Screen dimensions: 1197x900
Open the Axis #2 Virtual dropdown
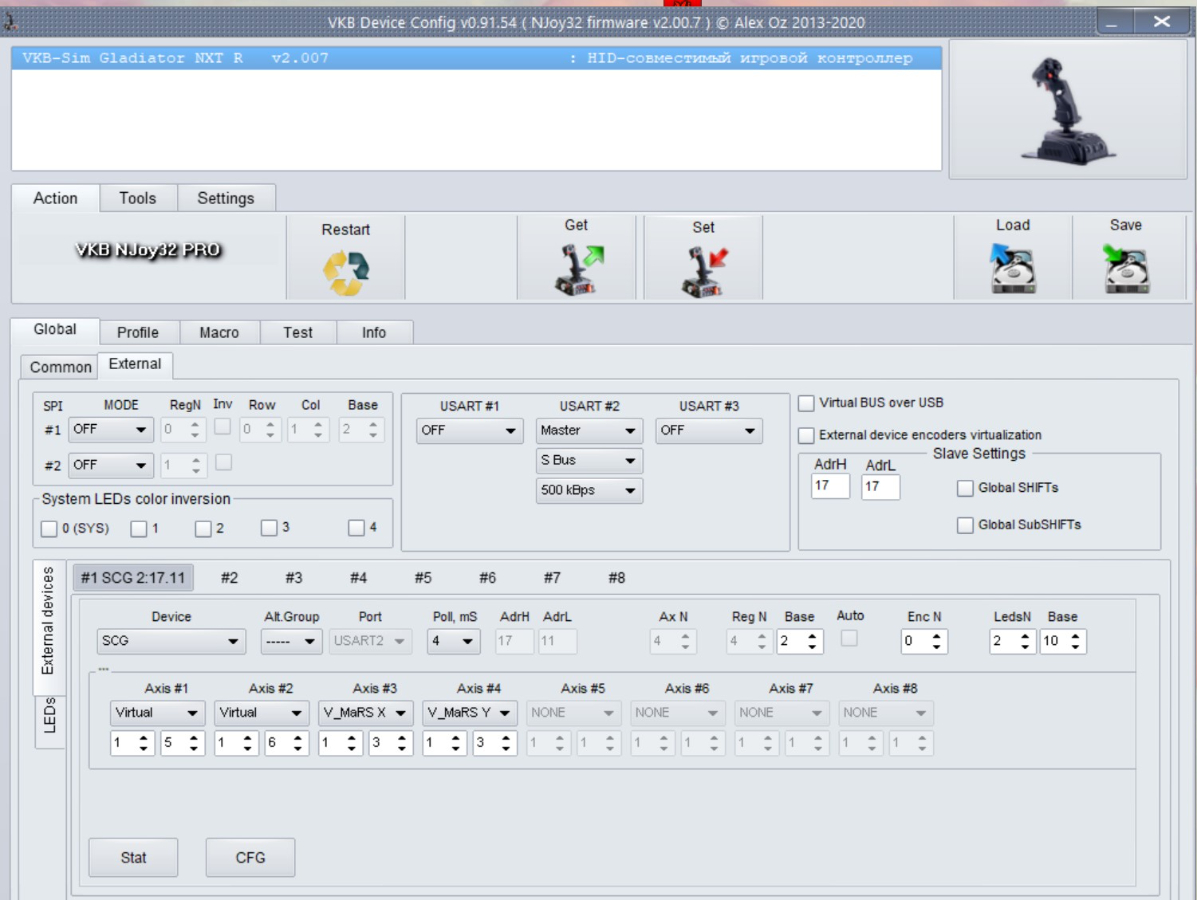point(260,713)
